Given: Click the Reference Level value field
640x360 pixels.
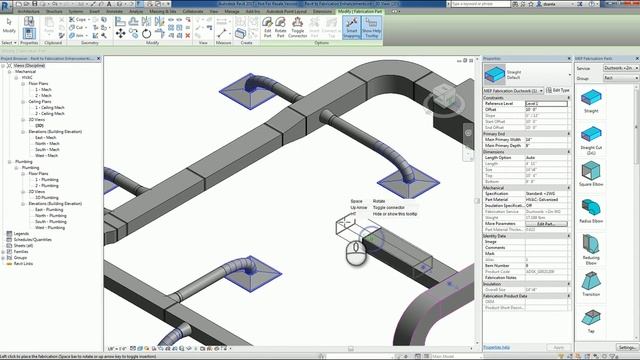Looking at the screenshot, I should [546, 104].
